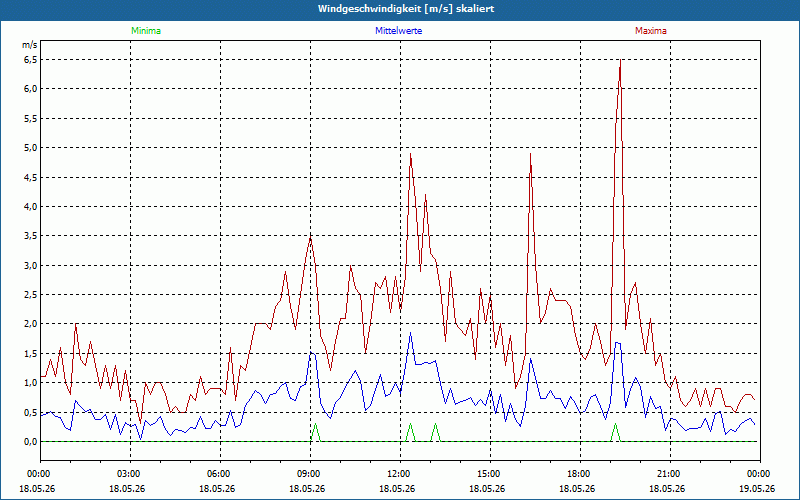
Task: Click the 19.05.26 date label
Action: [758, 488]
